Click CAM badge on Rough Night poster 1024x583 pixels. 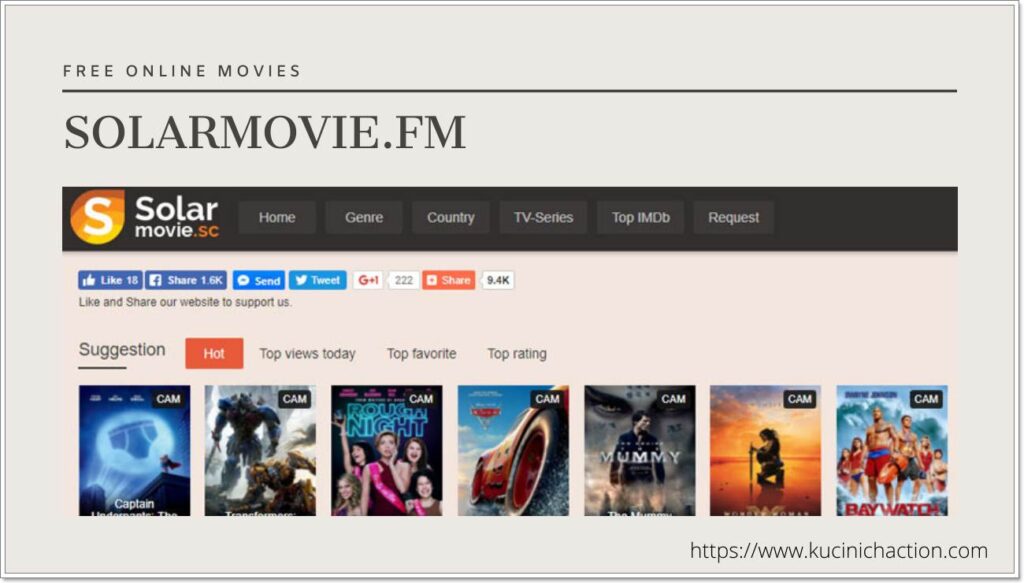click(x=421, y=399)
